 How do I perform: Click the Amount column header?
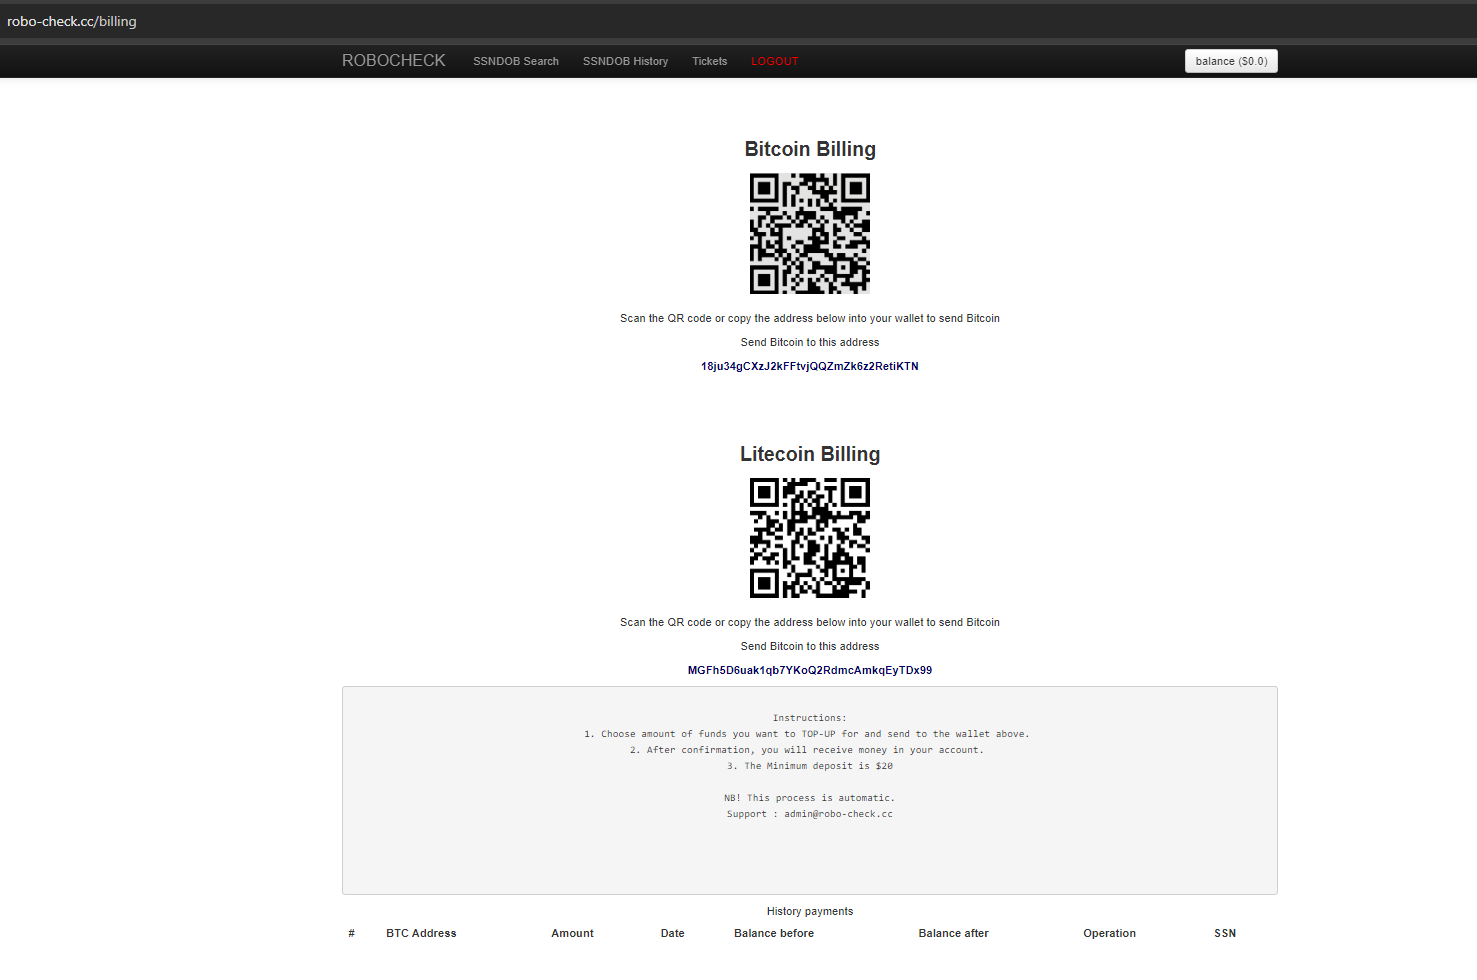click(x=572, y=934)
